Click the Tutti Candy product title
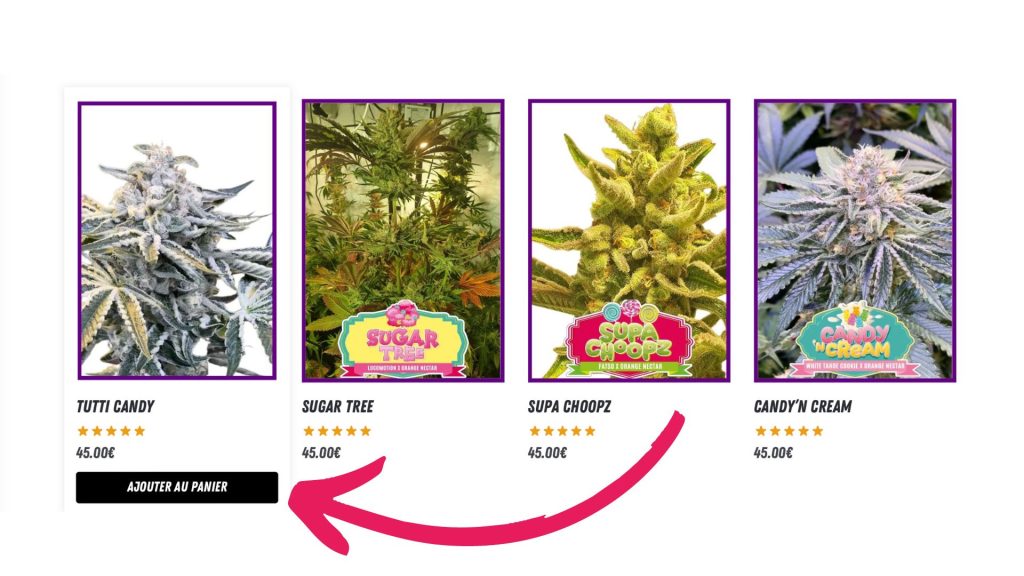The height and width of the screenshot is (576, 1024). coord(115,407)
